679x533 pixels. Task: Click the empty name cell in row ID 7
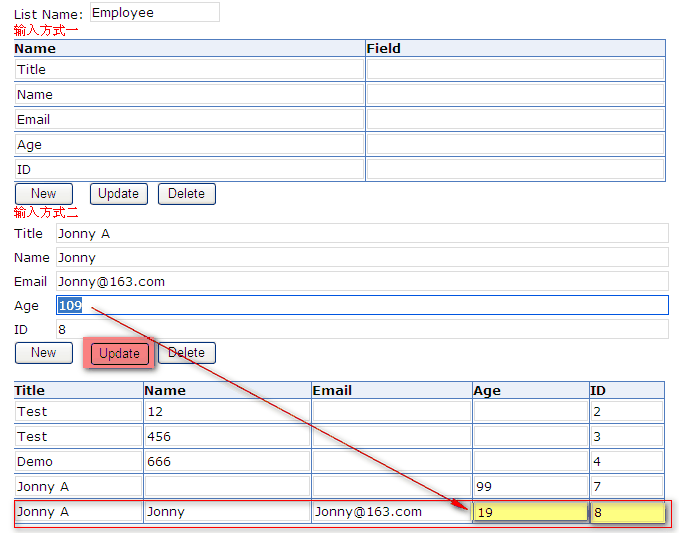(x=227, y=487)
